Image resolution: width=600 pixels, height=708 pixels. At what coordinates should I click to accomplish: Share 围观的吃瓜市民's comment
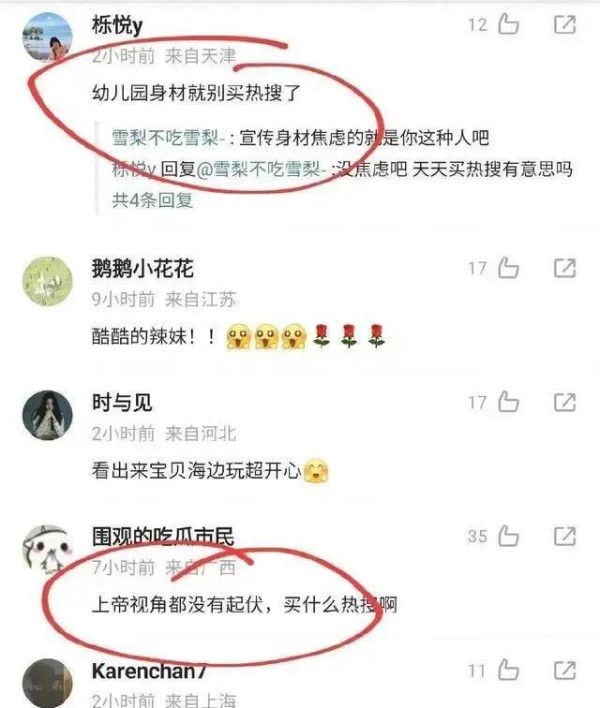click(x=565, y=536)
